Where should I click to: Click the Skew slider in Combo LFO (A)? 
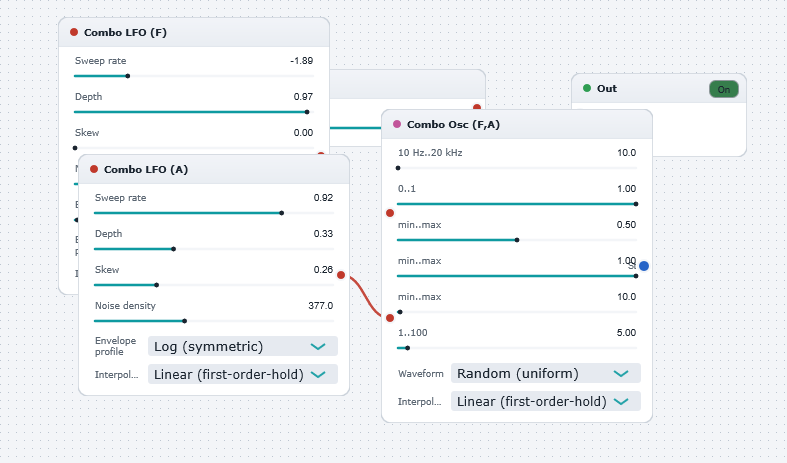(x=214, y=285)
